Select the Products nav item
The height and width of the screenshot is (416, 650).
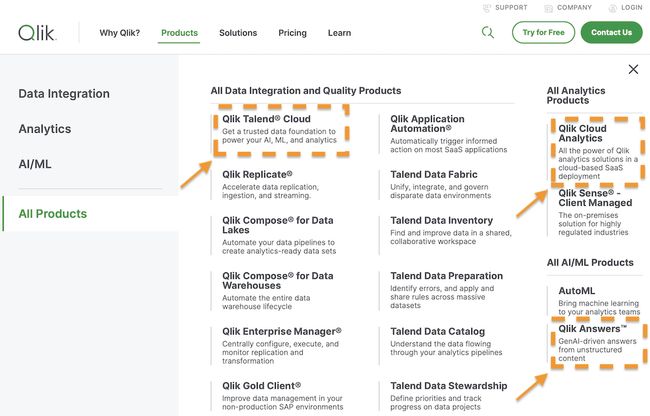point(179,33)
